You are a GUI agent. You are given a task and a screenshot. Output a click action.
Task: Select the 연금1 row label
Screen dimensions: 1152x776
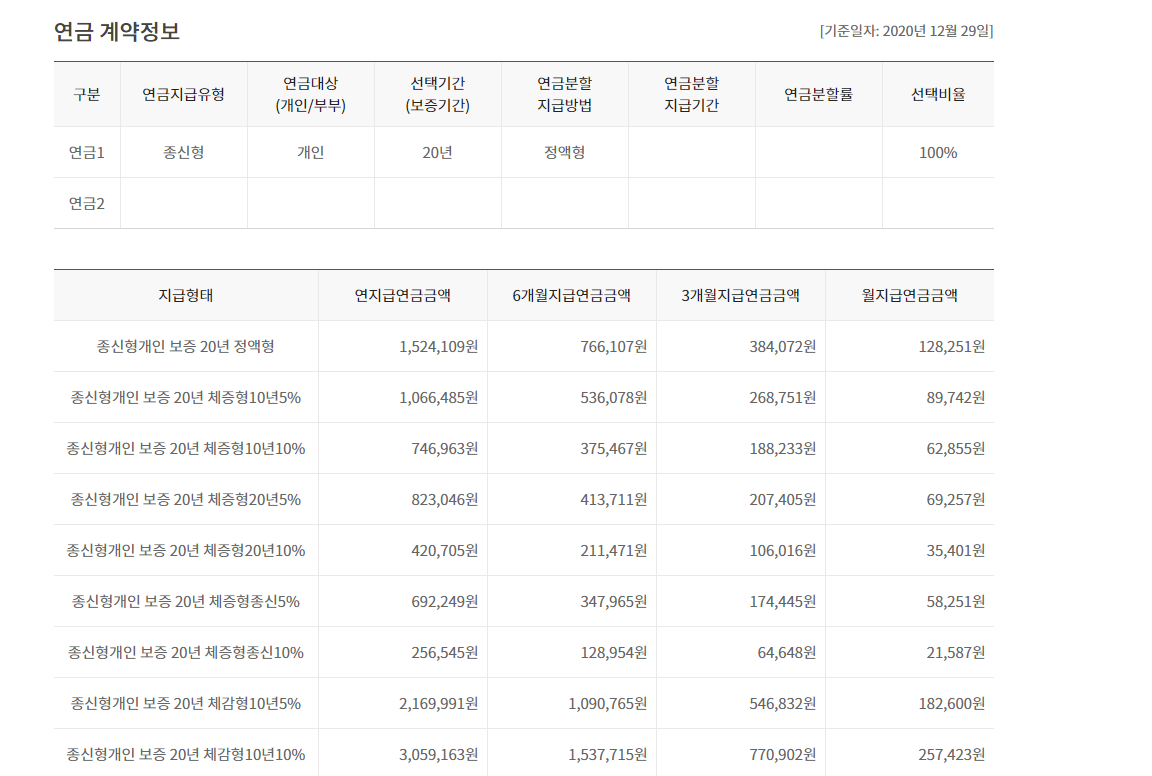87,153
